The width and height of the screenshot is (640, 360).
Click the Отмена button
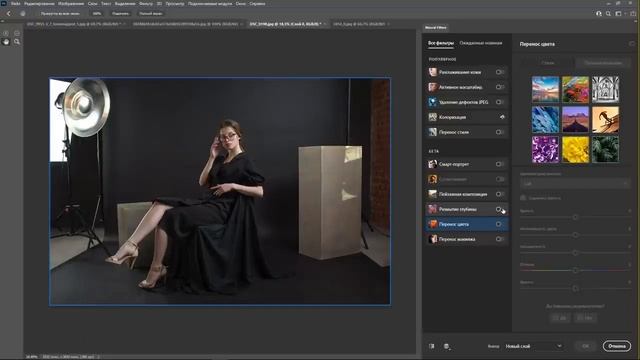click(x=616, y=346)
